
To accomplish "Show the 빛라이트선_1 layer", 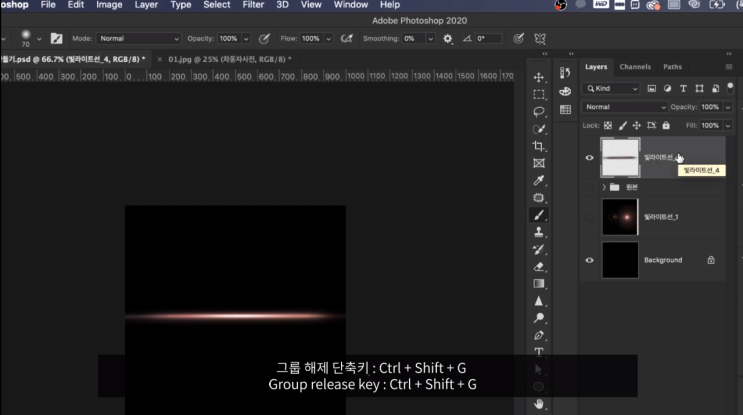I will point(589,217).
